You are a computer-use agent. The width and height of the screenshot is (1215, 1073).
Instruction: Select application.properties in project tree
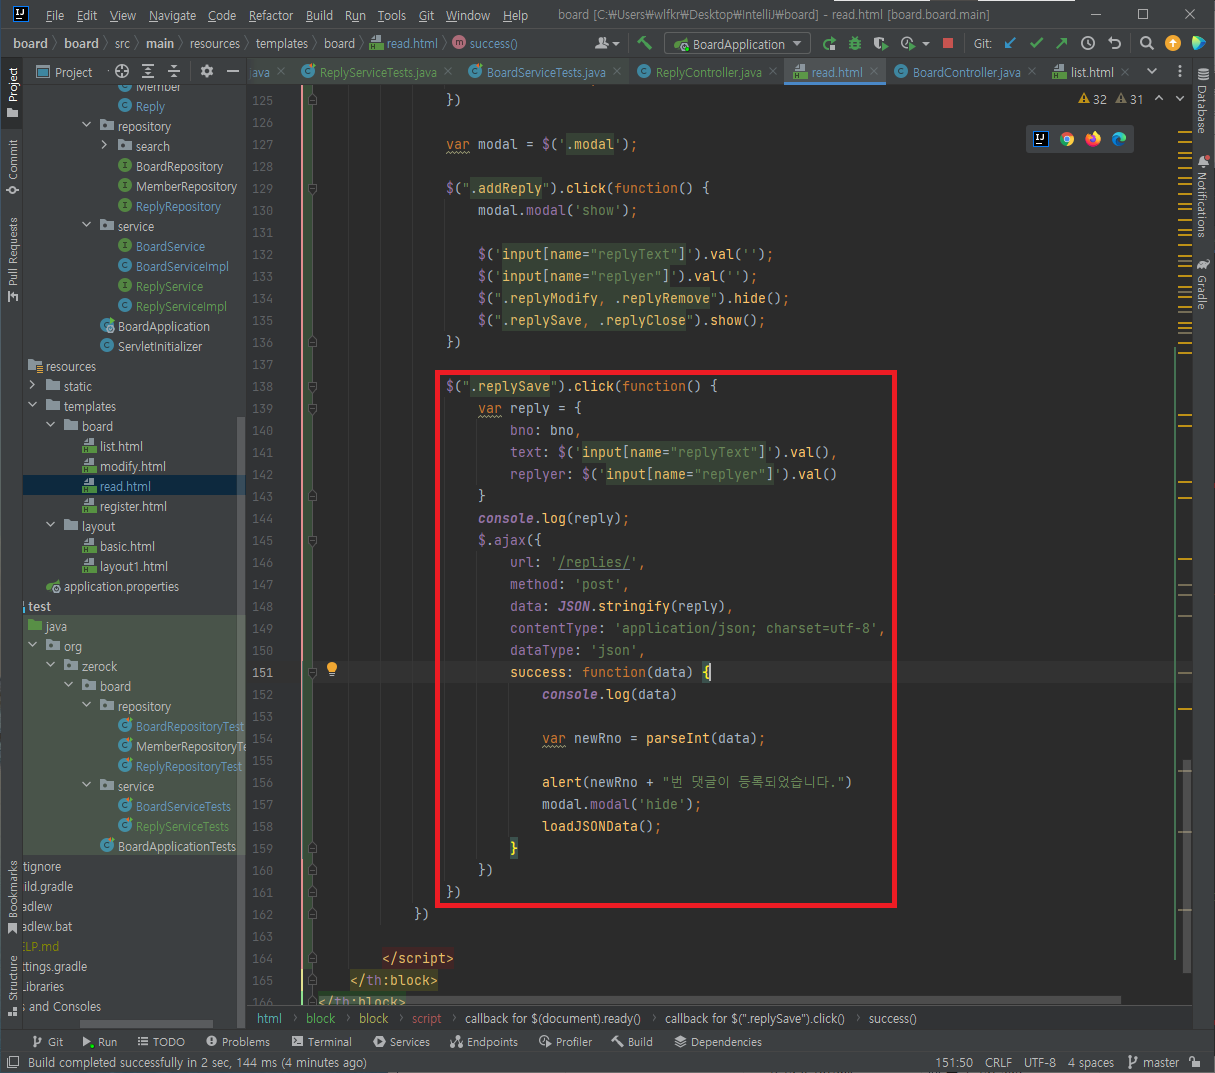coord(121,586)
